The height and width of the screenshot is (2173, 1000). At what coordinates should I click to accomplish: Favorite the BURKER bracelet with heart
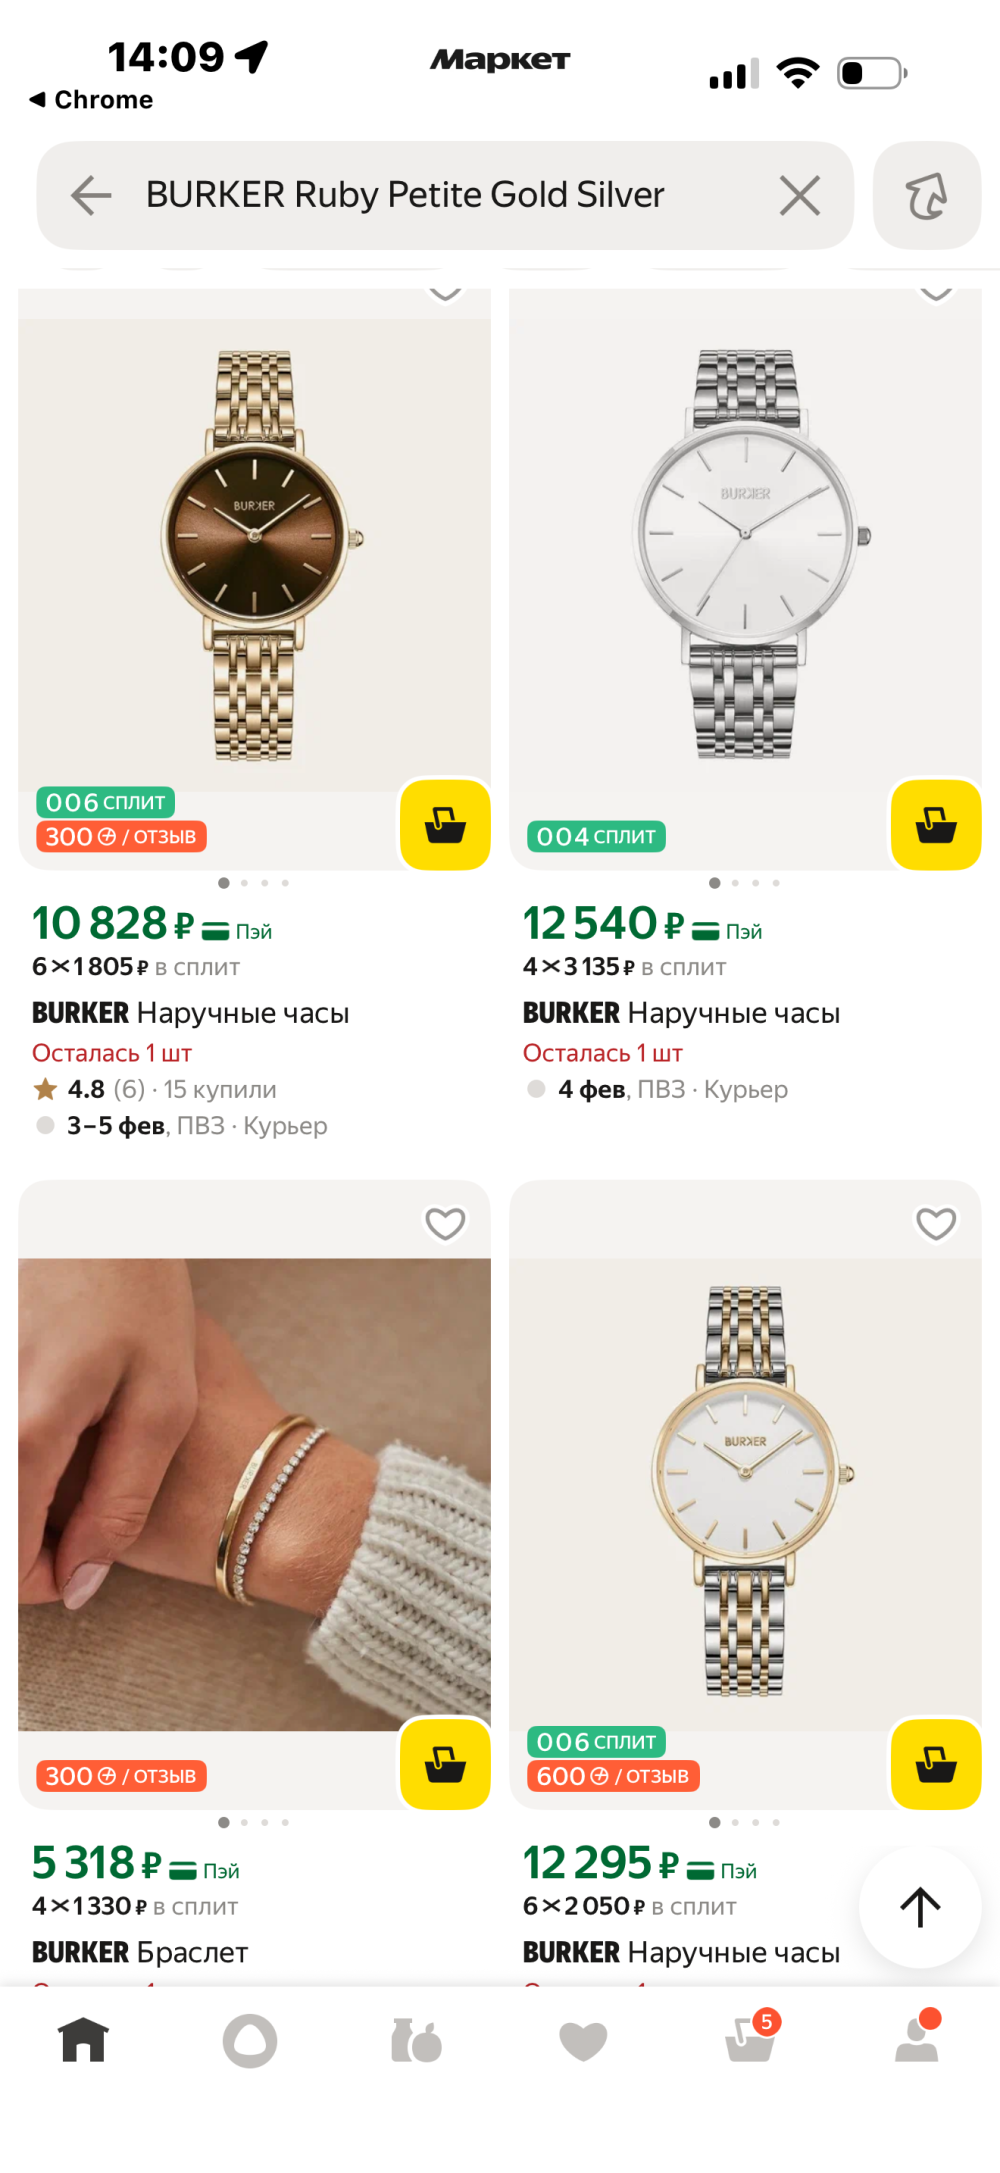445,1223
